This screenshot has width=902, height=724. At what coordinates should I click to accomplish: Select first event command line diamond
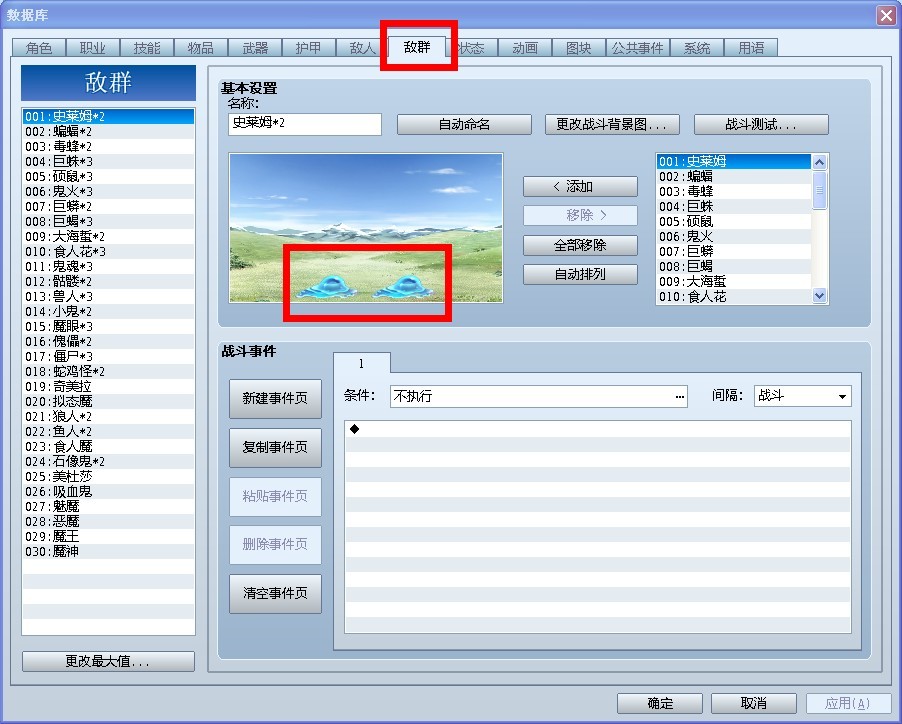[354, 429]
